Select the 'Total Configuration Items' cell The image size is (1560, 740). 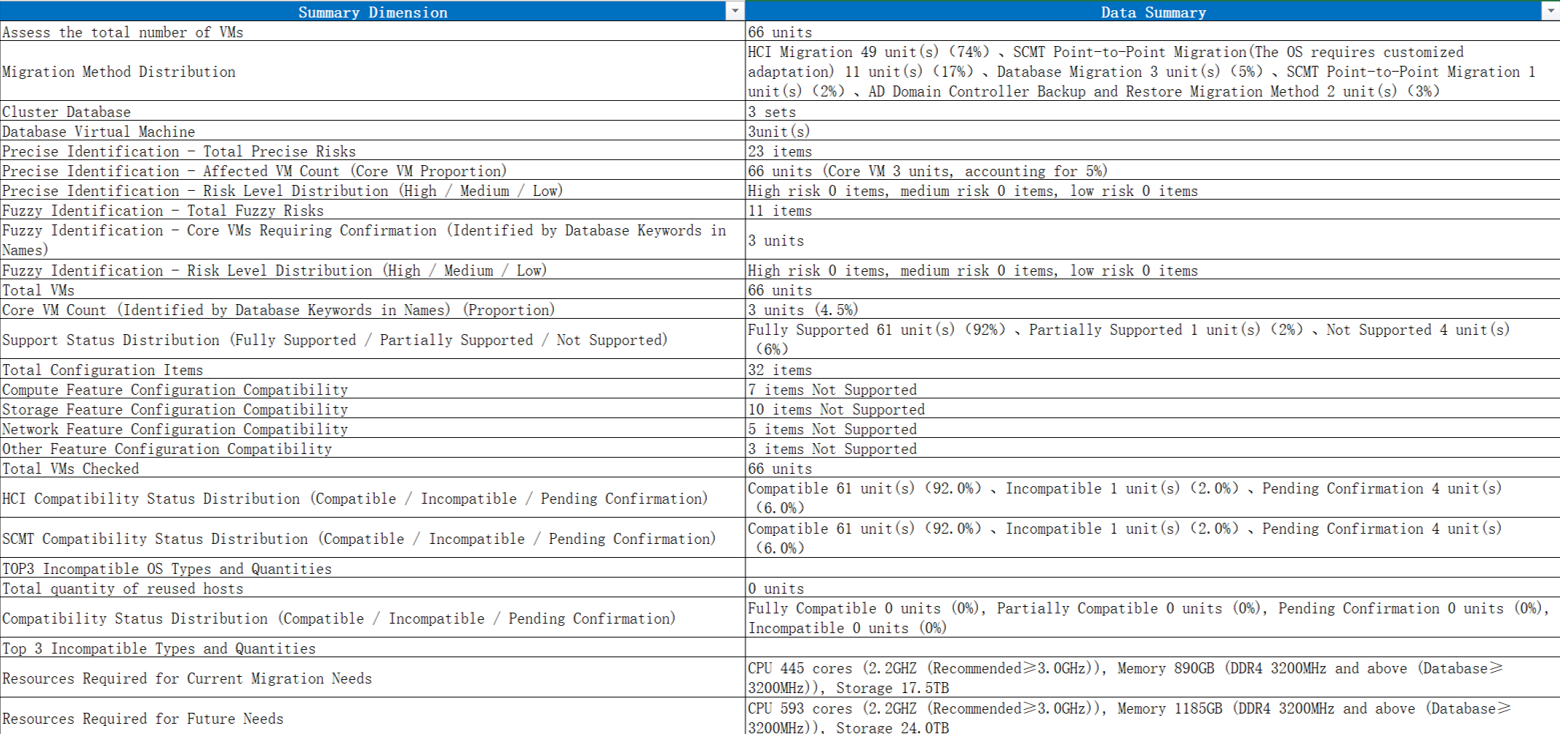pos(372,370)
